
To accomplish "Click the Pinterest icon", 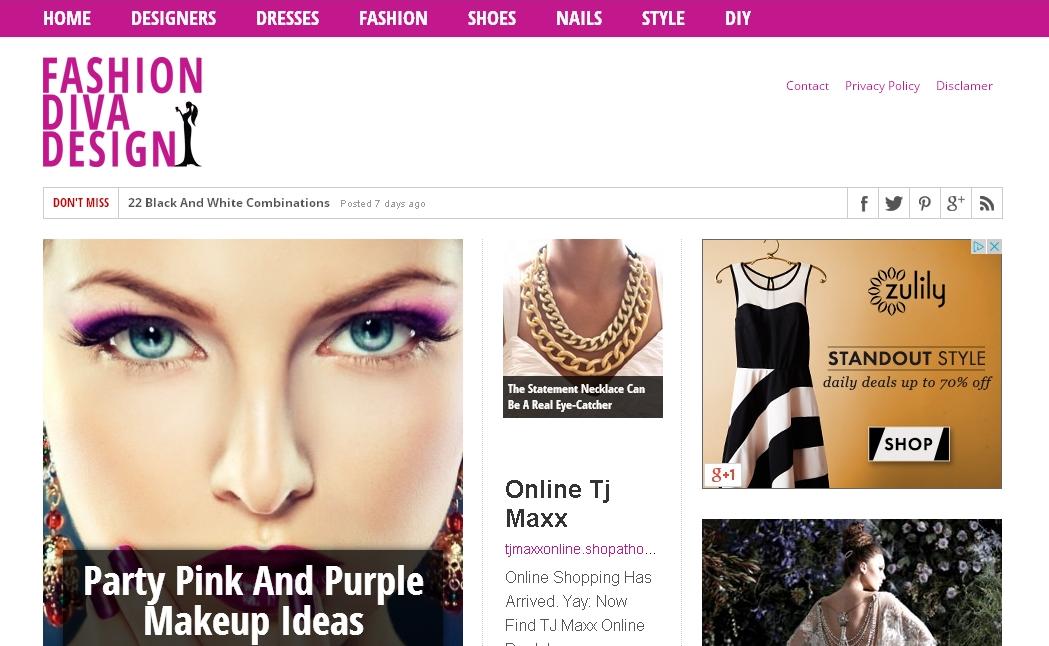I will pos(925,203).
